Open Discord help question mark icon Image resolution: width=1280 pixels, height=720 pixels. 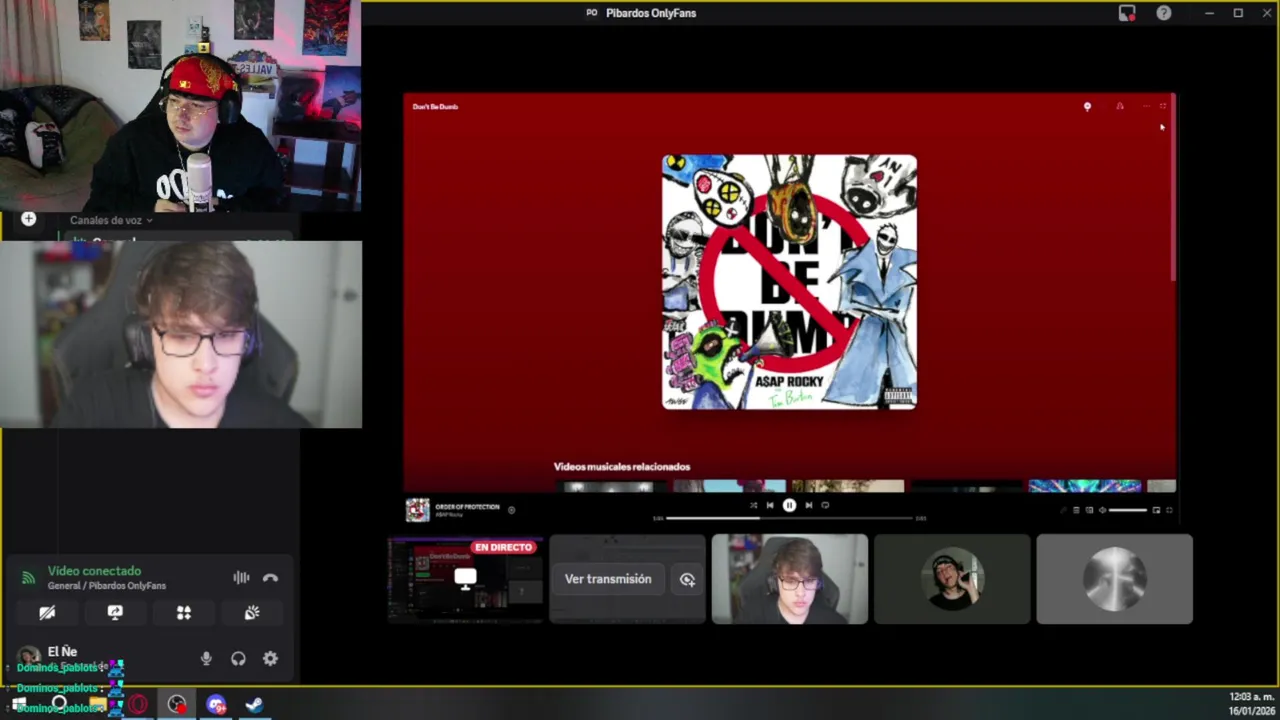tap(1164, 13)
